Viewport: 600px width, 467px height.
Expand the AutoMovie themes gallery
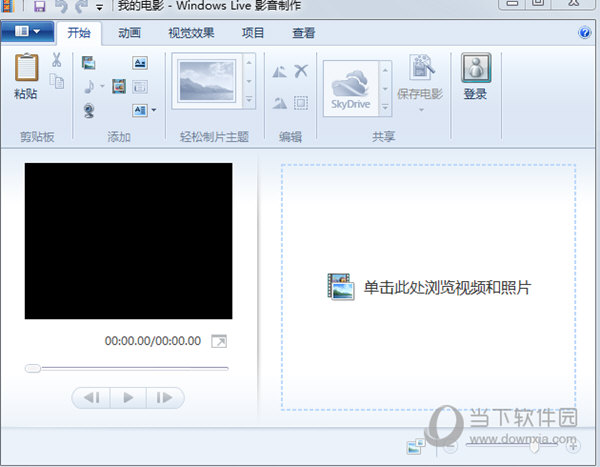(249, 100)
